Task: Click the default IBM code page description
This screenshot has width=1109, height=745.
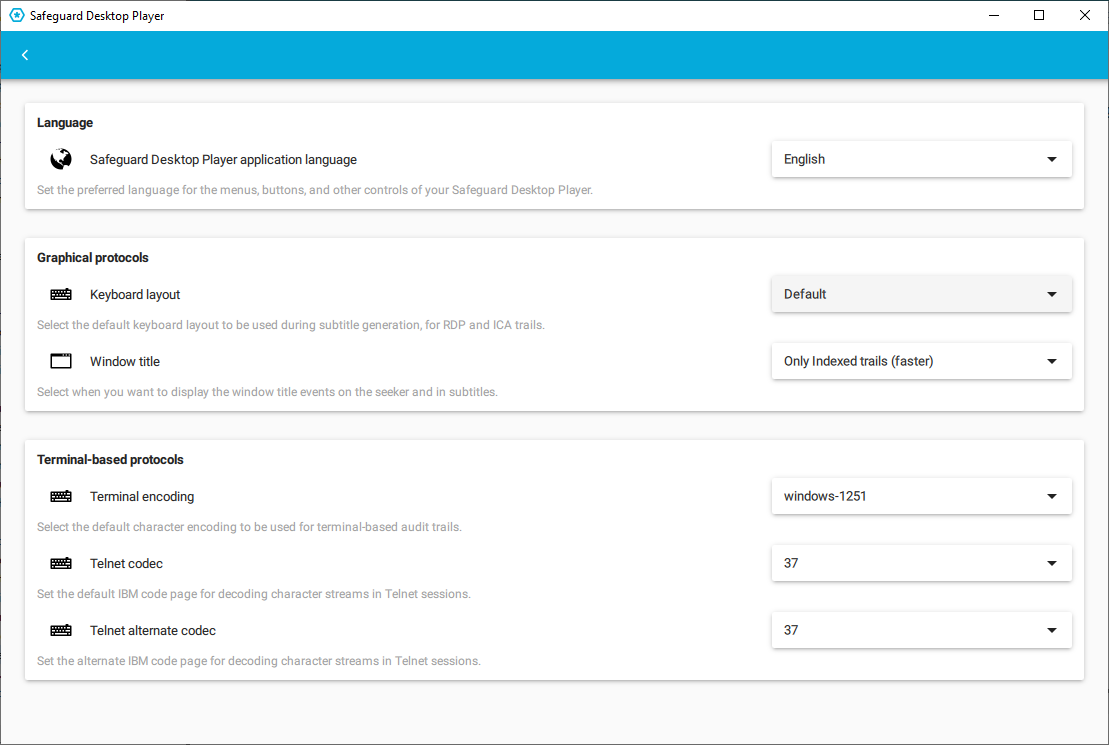Action: point(253,594)
